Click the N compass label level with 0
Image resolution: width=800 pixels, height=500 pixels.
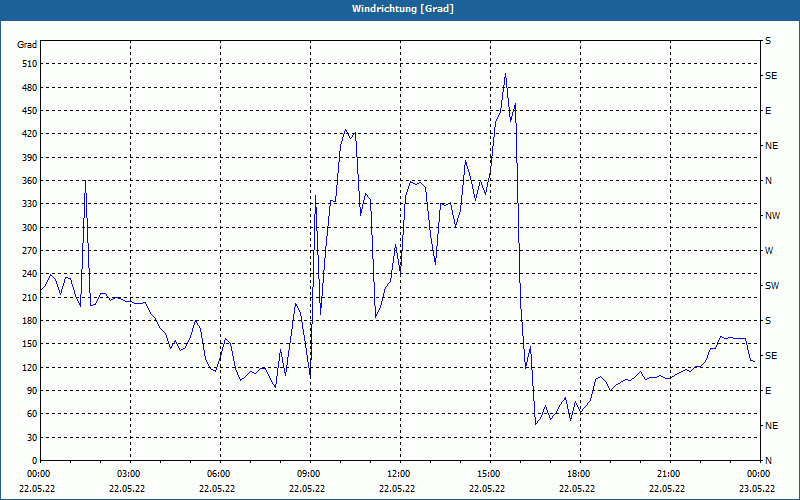[x=768, y=461]
